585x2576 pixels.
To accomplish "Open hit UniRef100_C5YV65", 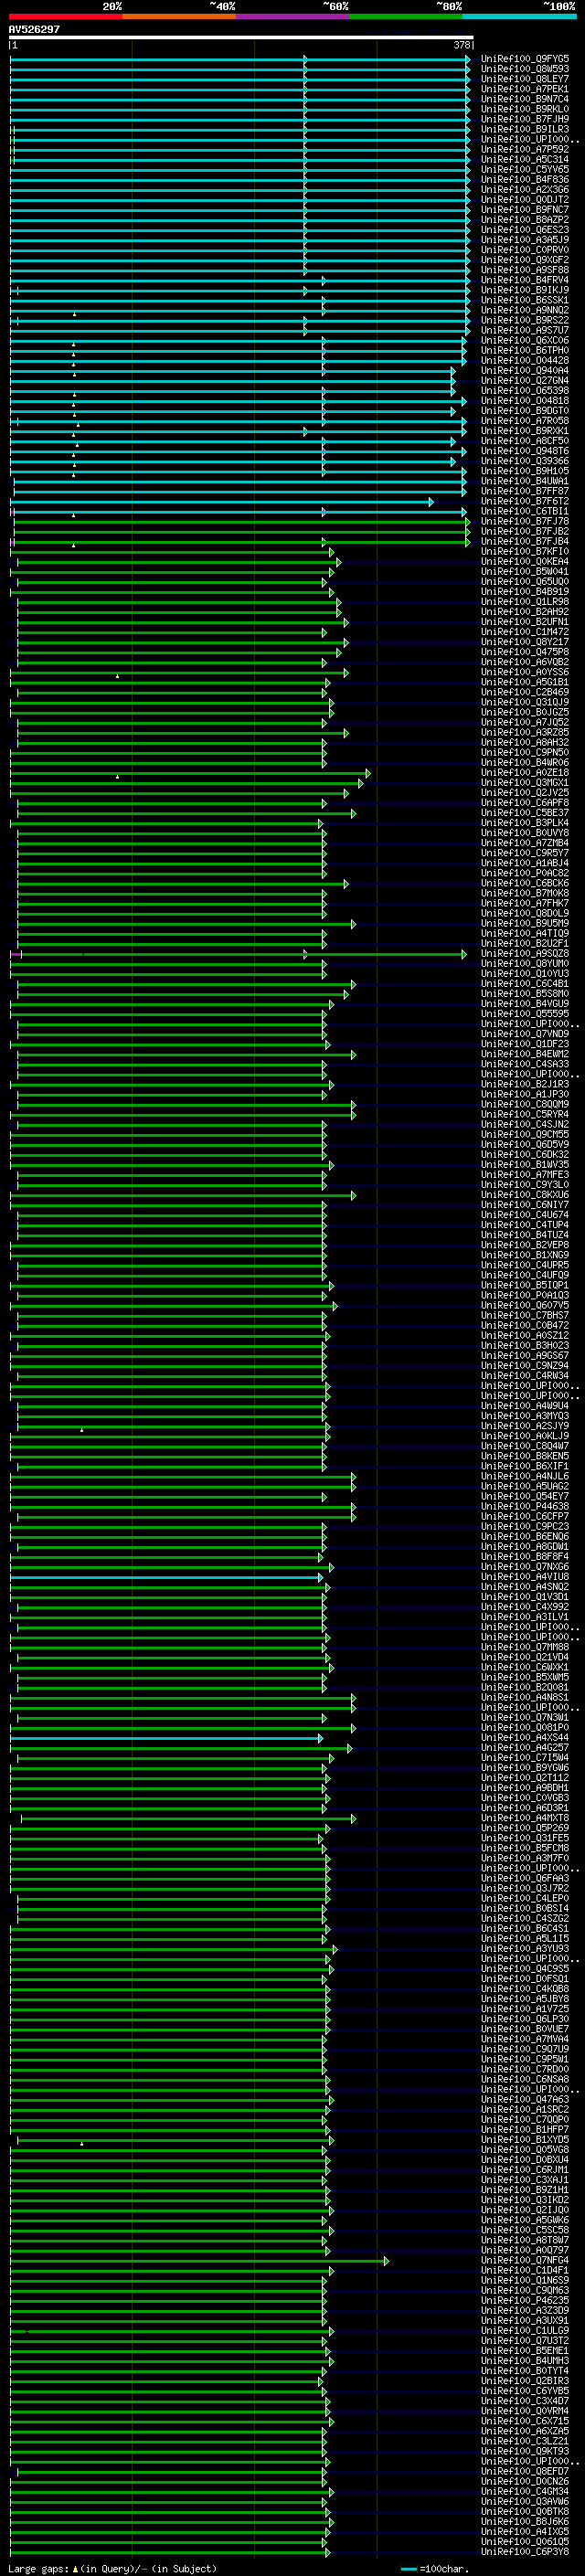I will click(524, 169).
